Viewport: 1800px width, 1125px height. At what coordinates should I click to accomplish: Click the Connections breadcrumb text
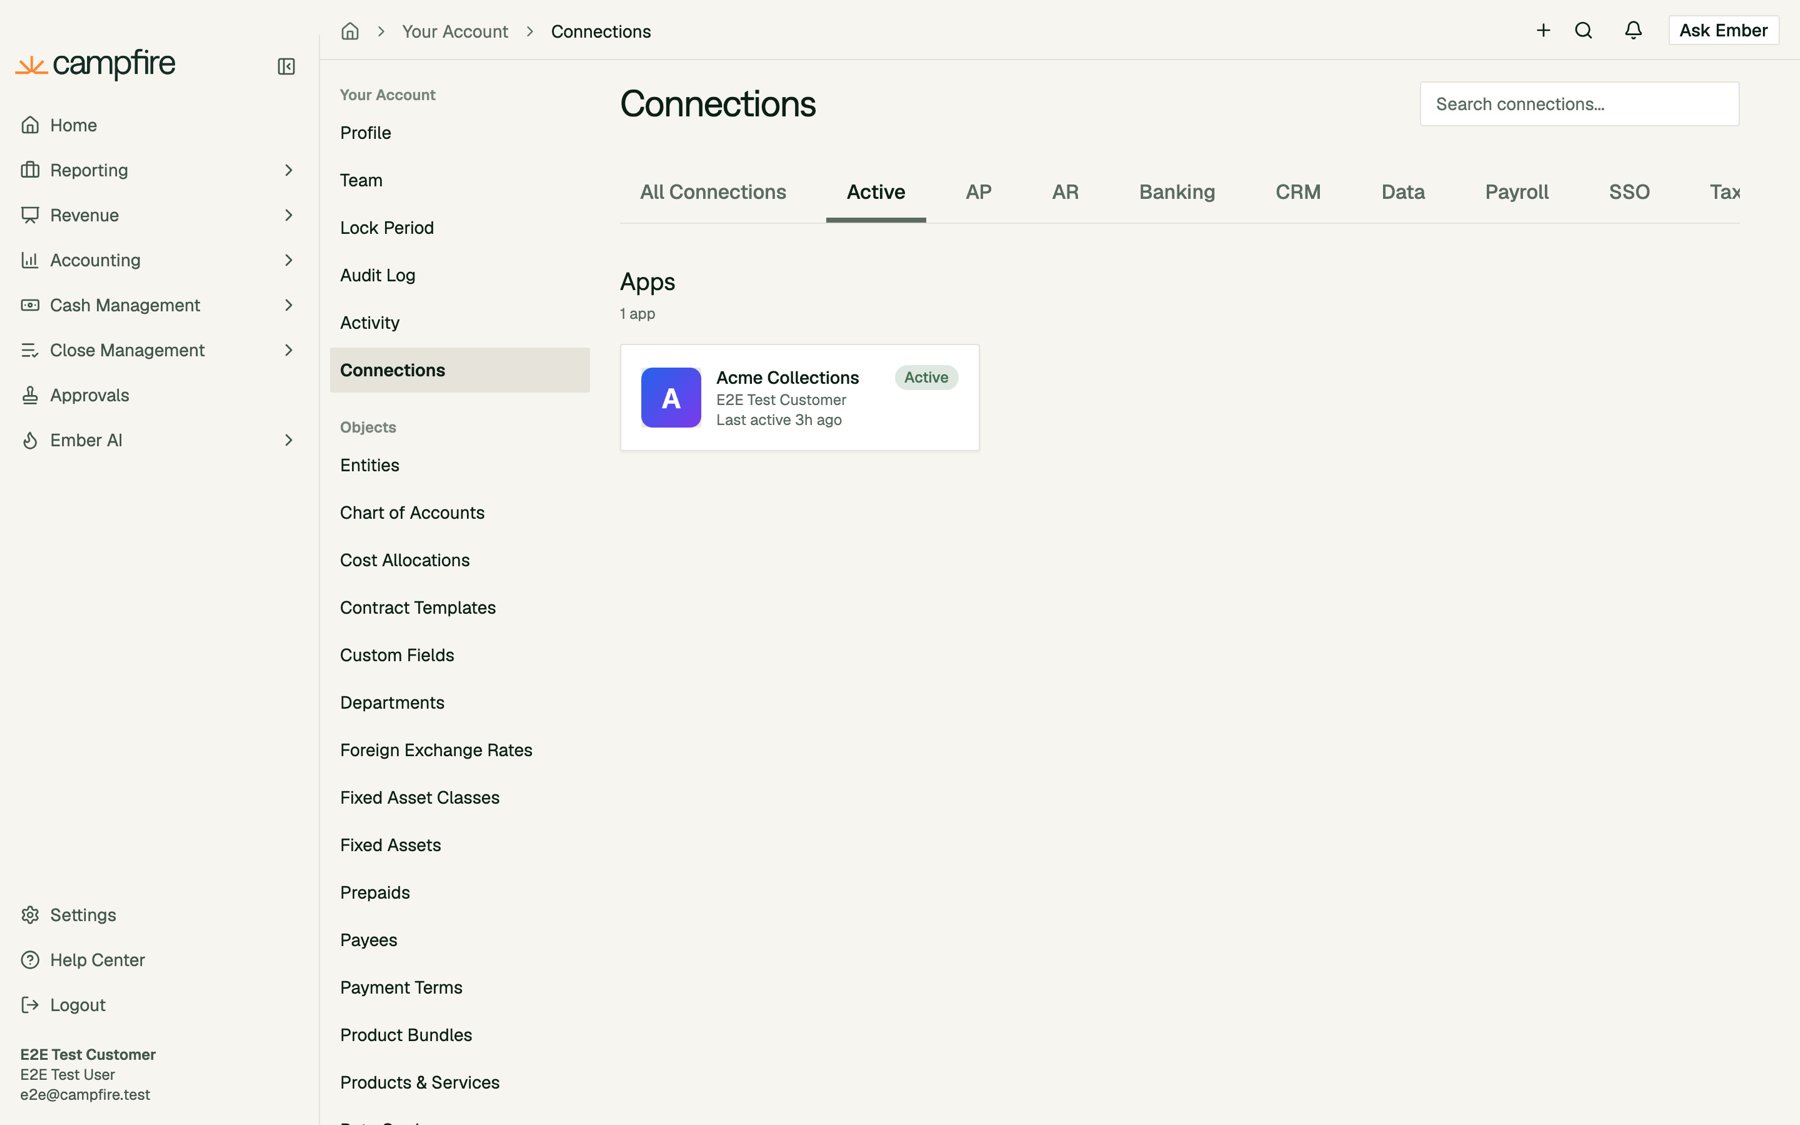(x=601, y=31)
